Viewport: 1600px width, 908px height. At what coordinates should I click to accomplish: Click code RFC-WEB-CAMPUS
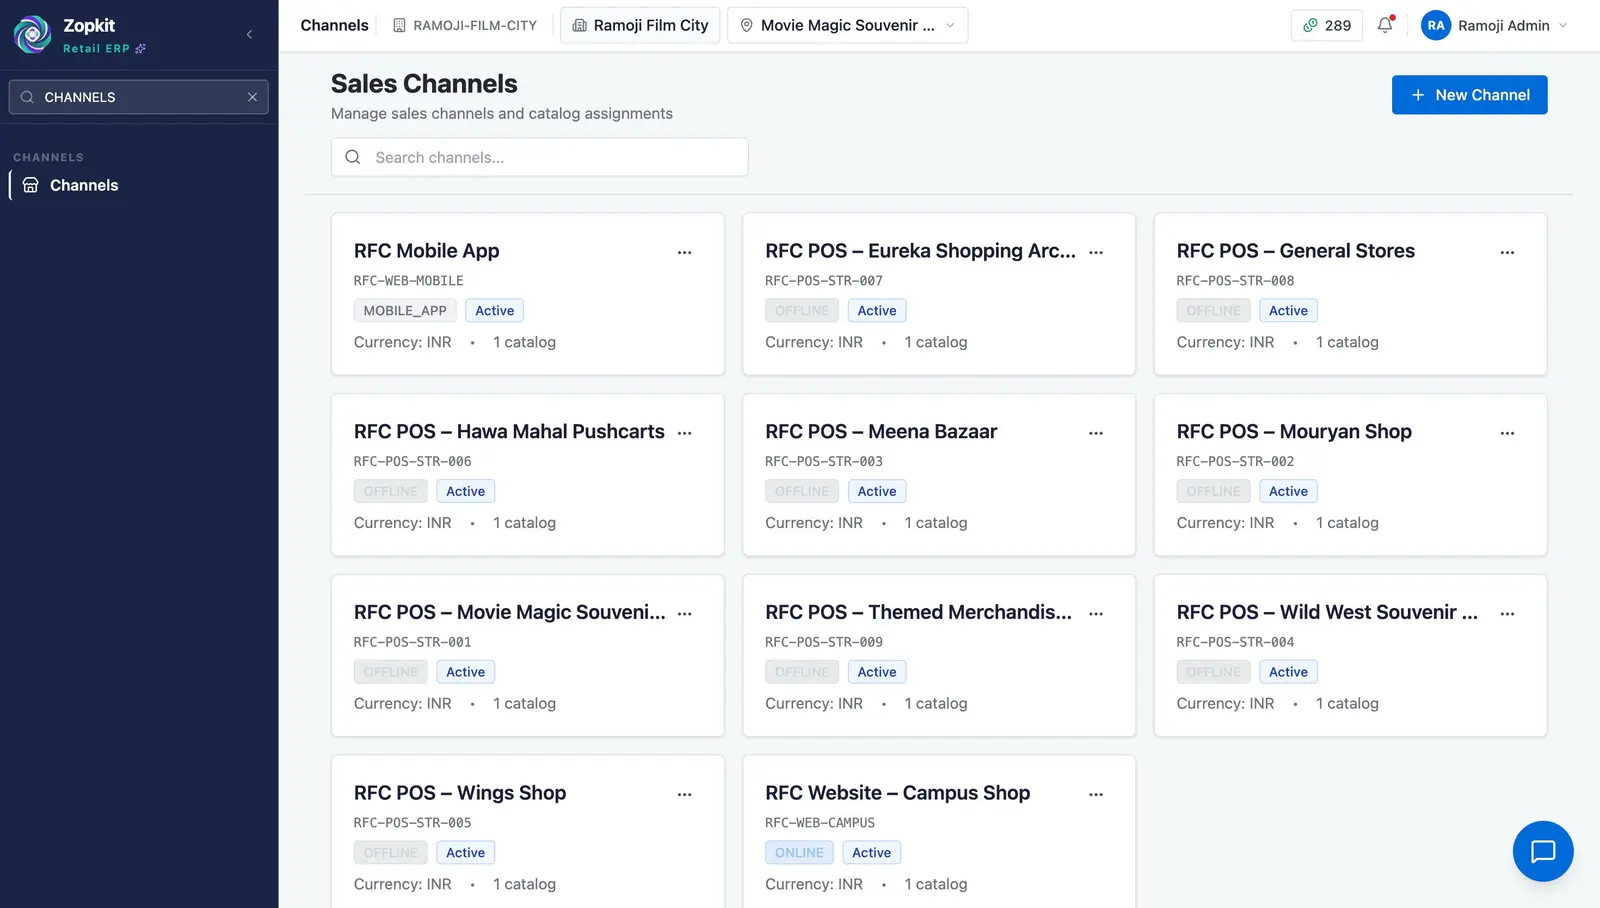820,823
